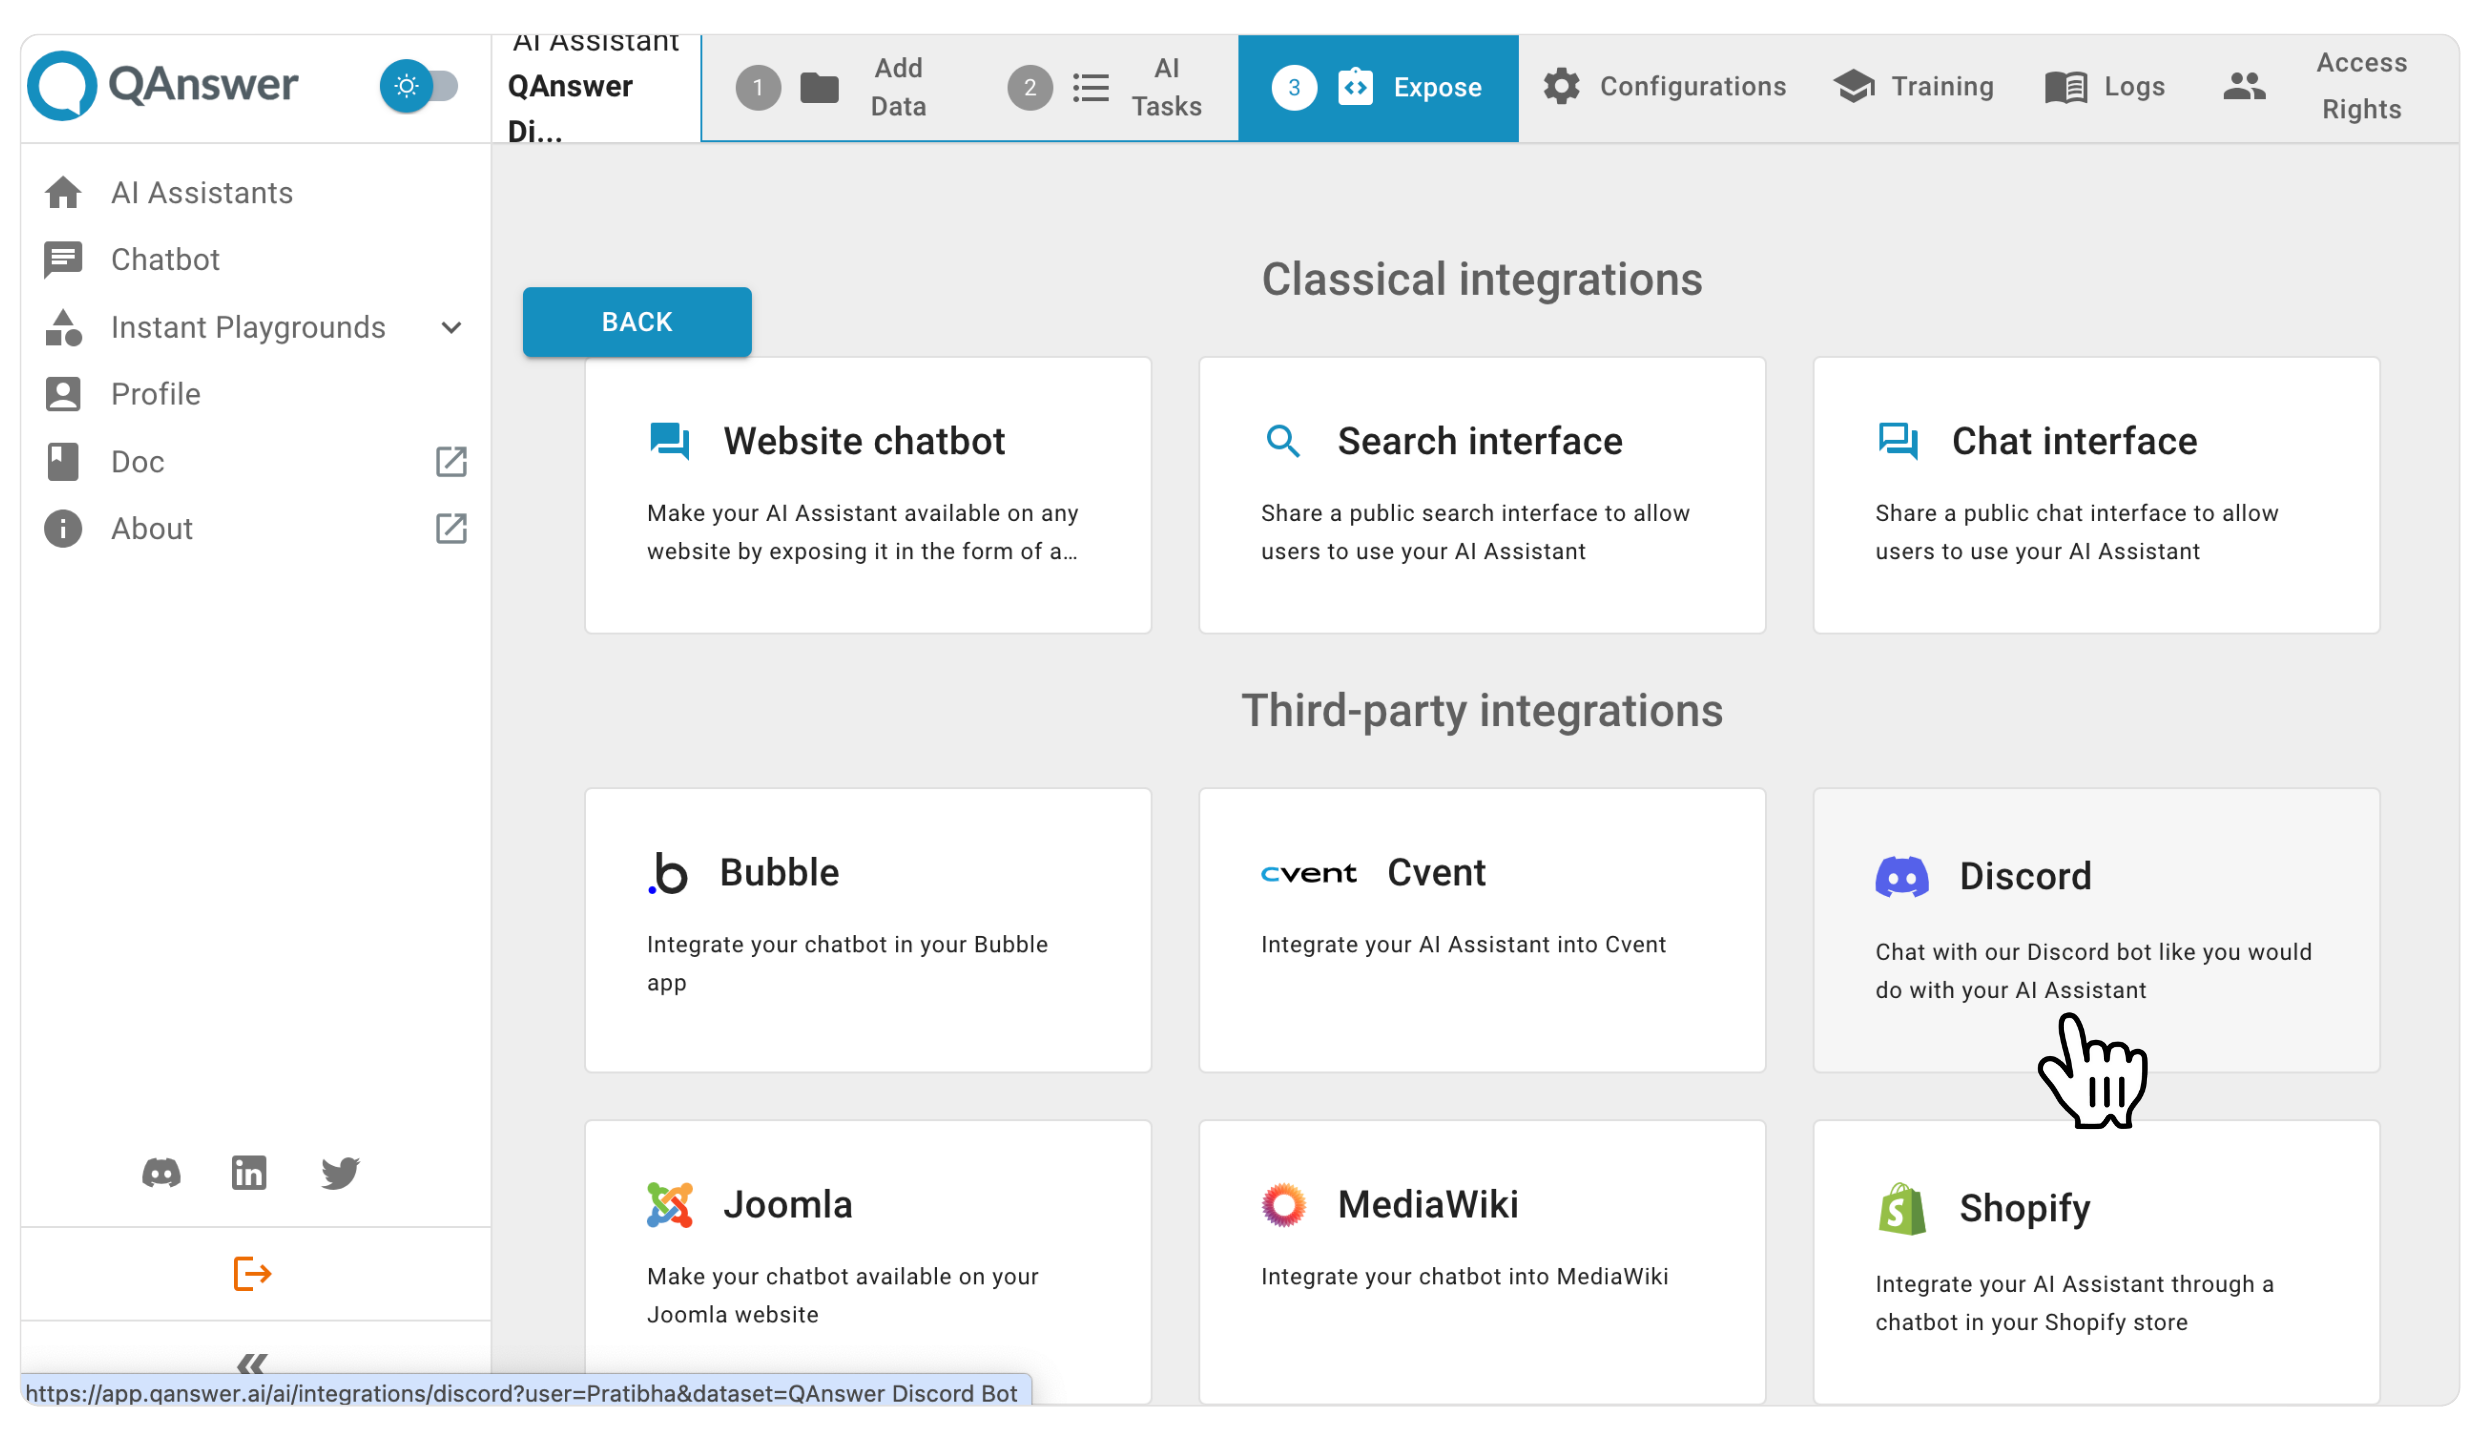Click the AI Assistants home icon

coord(63,192)
